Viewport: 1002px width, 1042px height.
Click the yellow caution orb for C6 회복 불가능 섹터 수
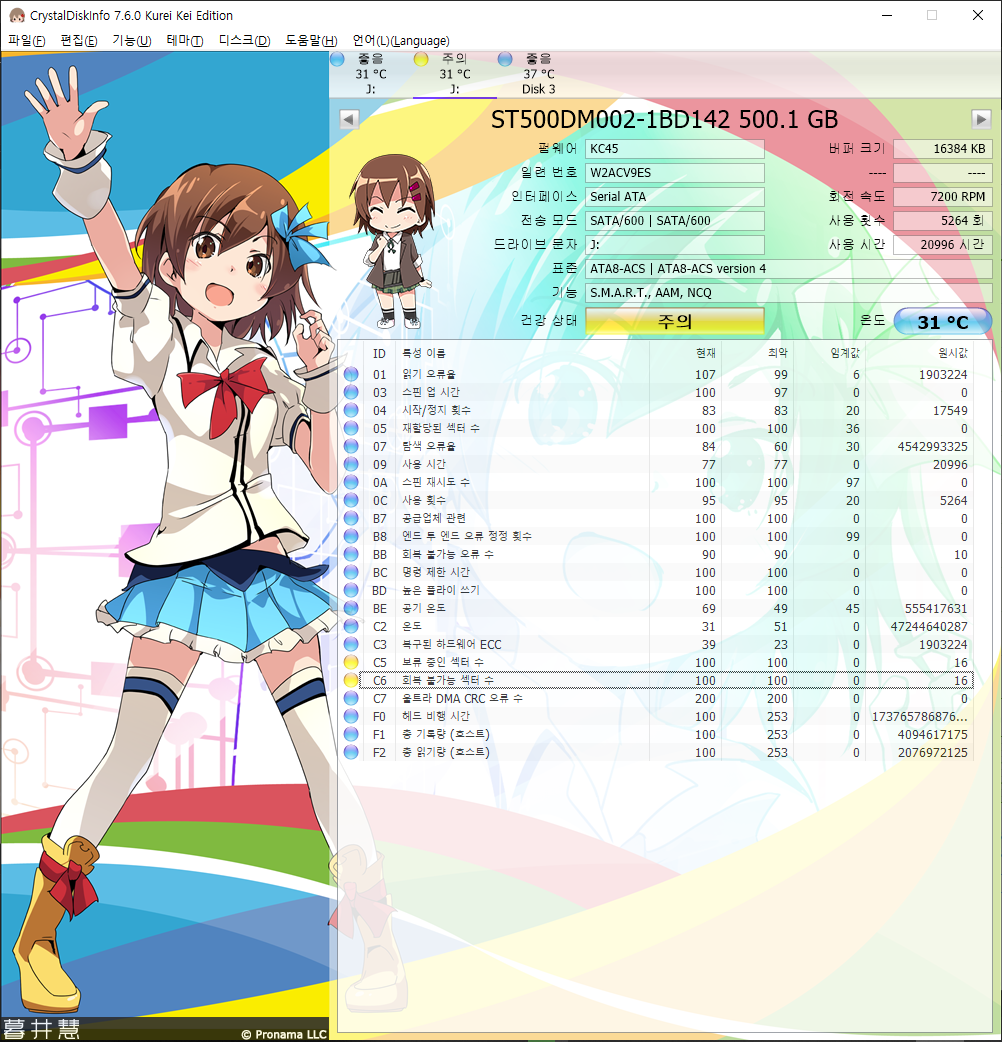click(351, 680)
